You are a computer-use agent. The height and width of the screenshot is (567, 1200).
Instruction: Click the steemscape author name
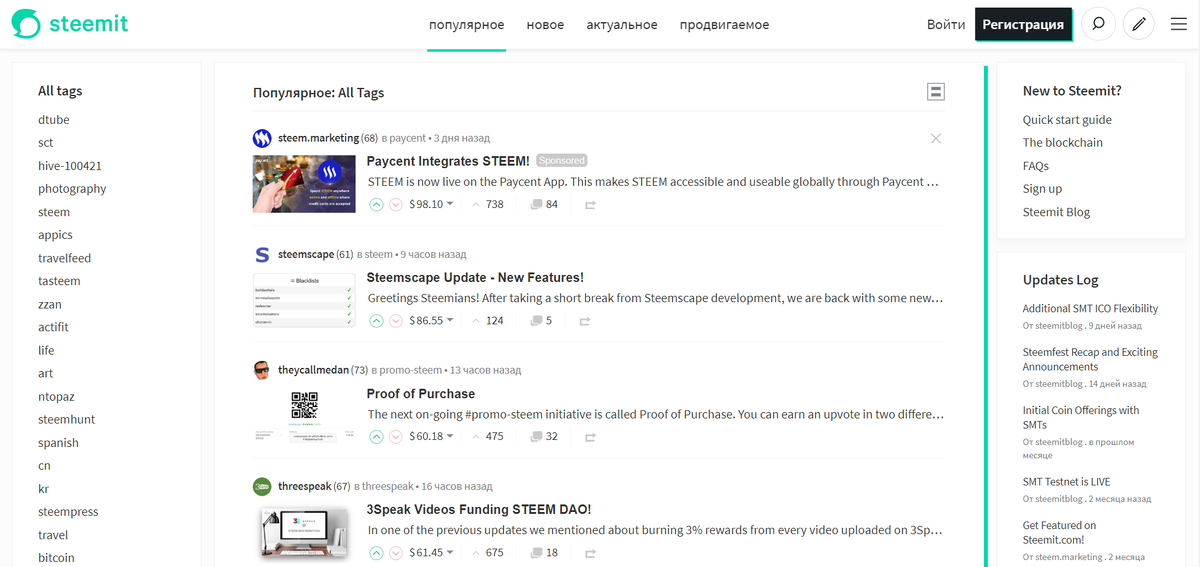click(306, 254)
